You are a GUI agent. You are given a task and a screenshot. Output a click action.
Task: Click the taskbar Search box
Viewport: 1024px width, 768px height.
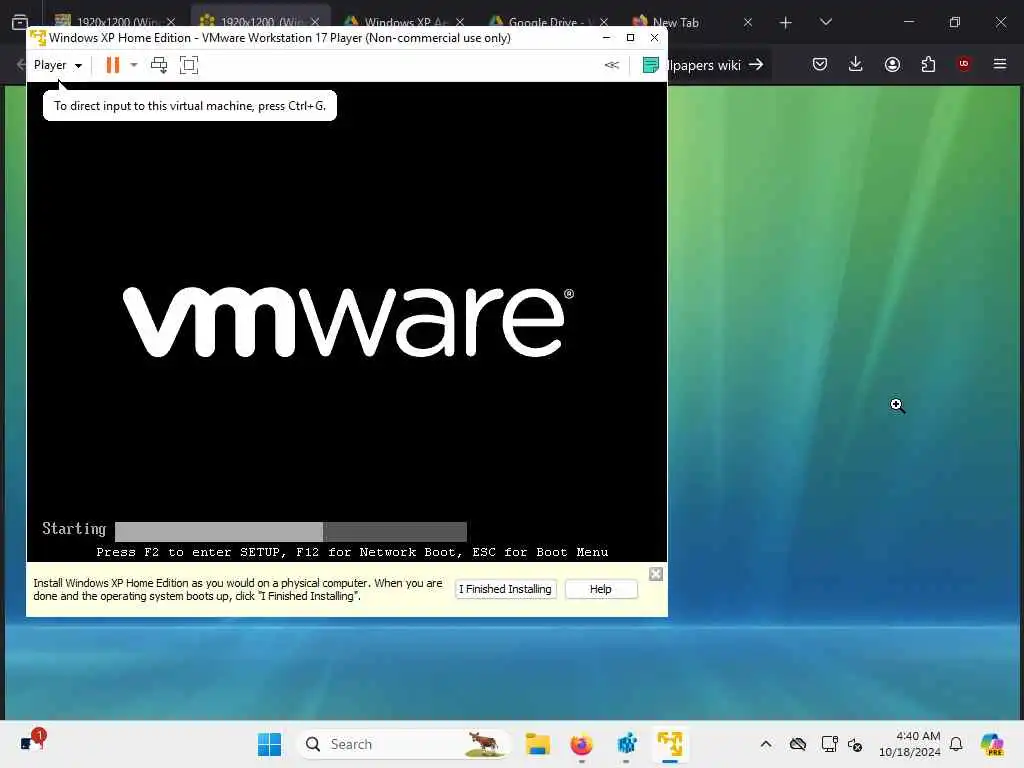pyautogui.click(x=403, y=744)
